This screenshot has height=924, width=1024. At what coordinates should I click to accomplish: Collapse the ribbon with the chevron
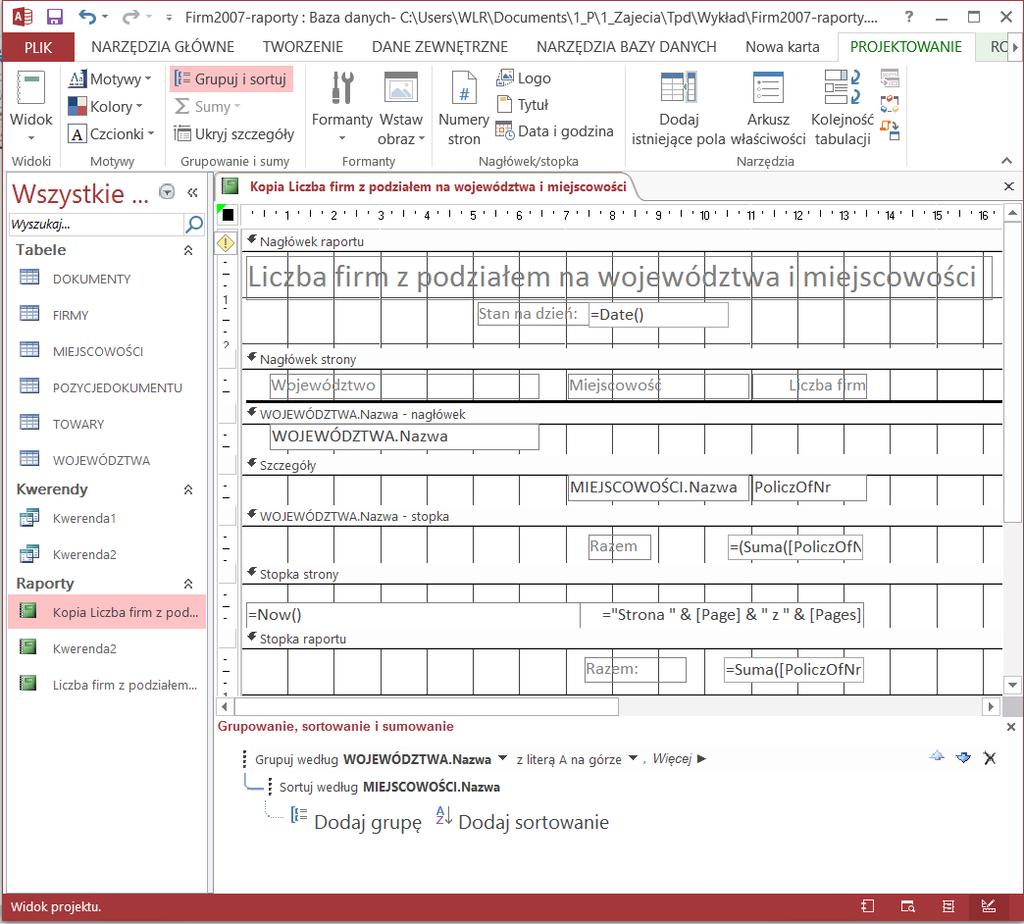point(1006,161)
